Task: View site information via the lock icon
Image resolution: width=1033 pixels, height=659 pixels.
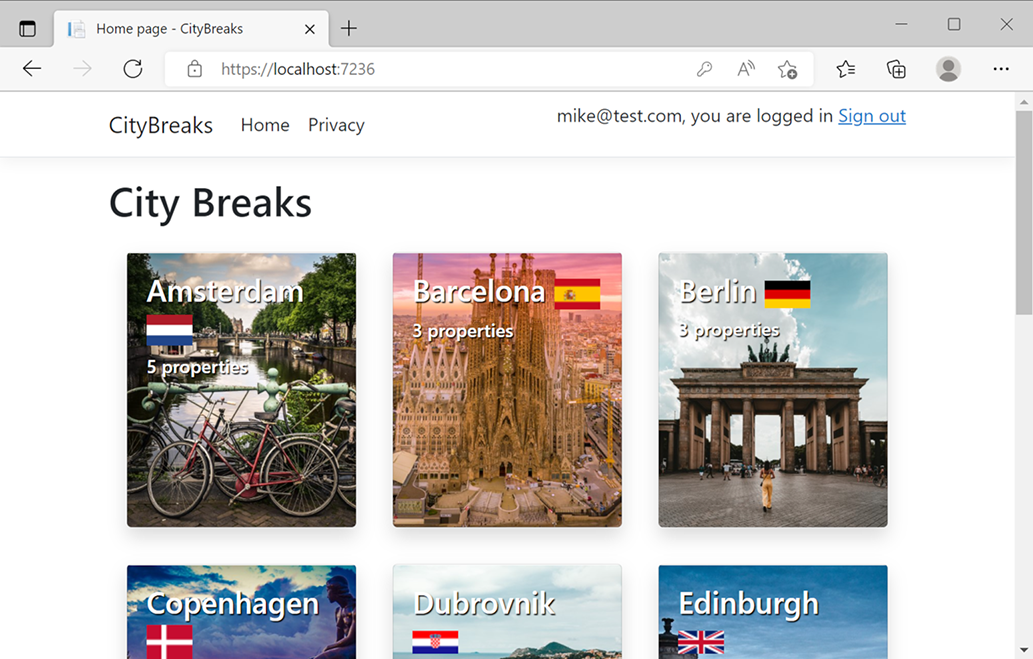Action: click(x=194, y=69)
